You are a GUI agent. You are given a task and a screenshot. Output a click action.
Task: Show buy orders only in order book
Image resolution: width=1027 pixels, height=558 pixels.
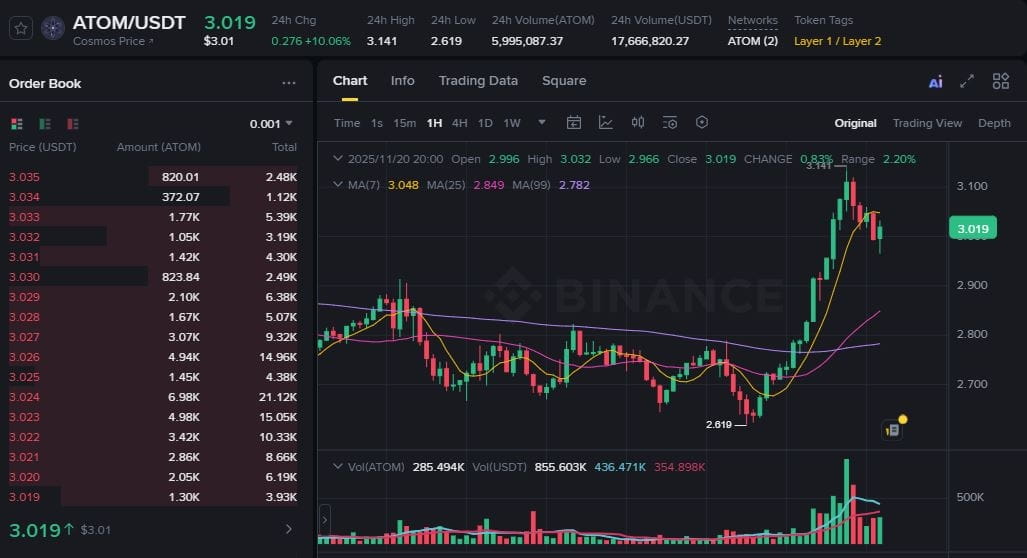(x=44, y=124)
